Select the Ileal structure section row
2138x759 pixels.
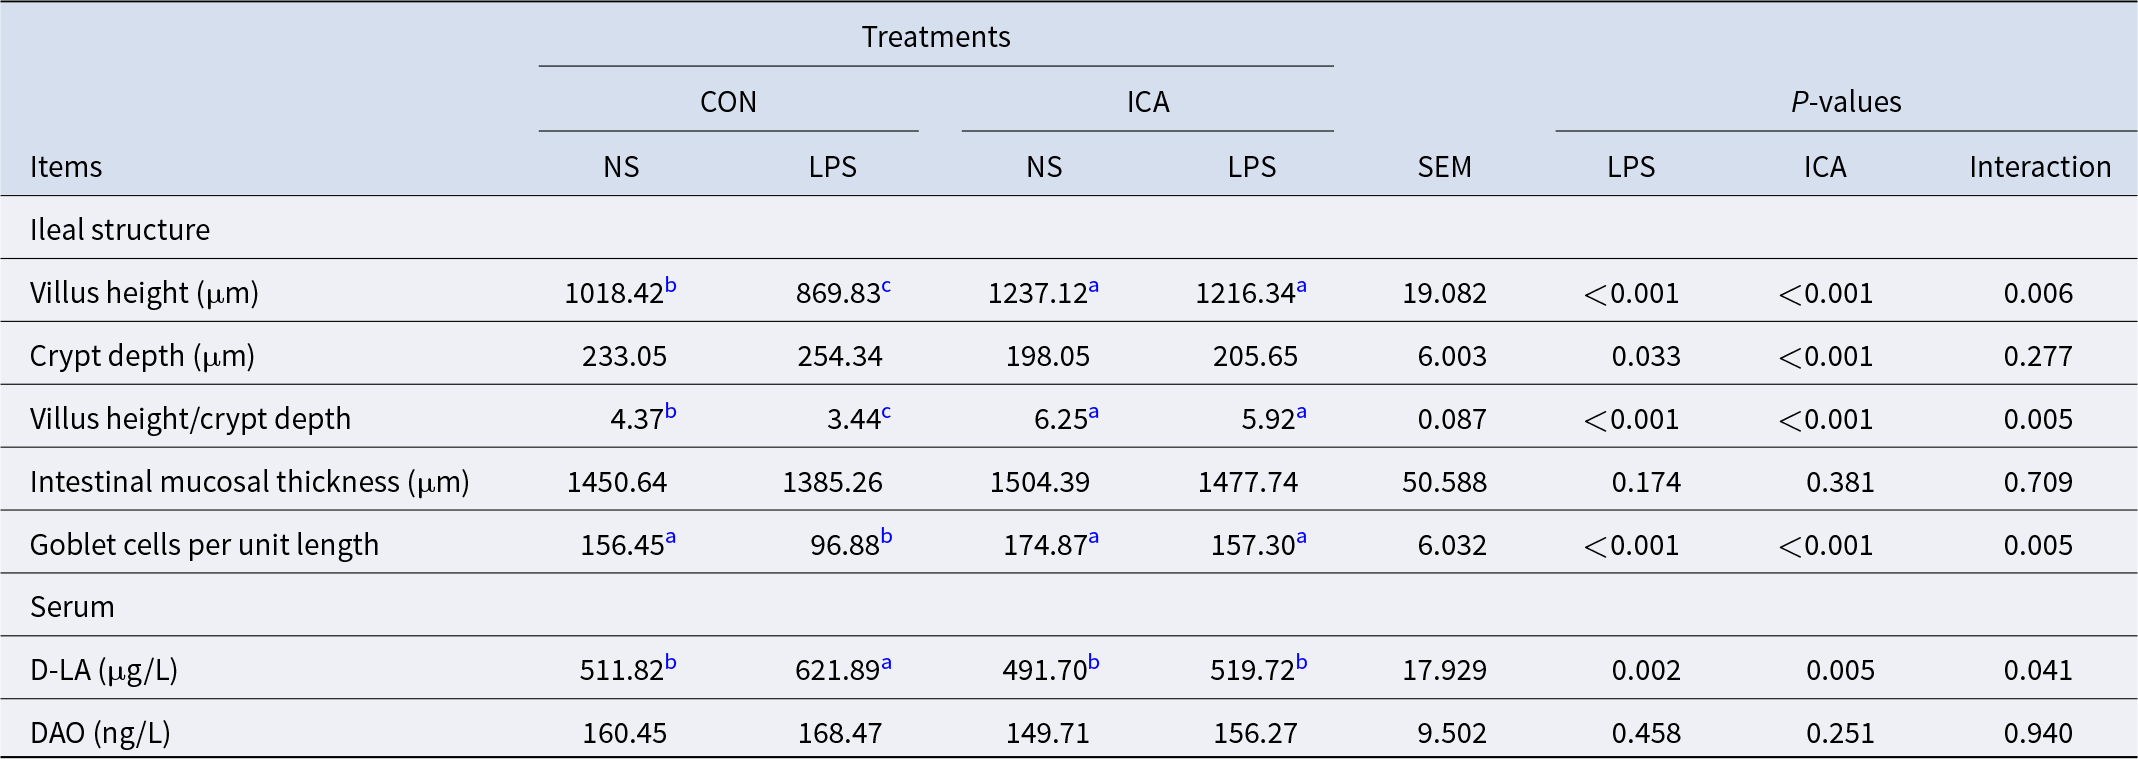[120, 230]
